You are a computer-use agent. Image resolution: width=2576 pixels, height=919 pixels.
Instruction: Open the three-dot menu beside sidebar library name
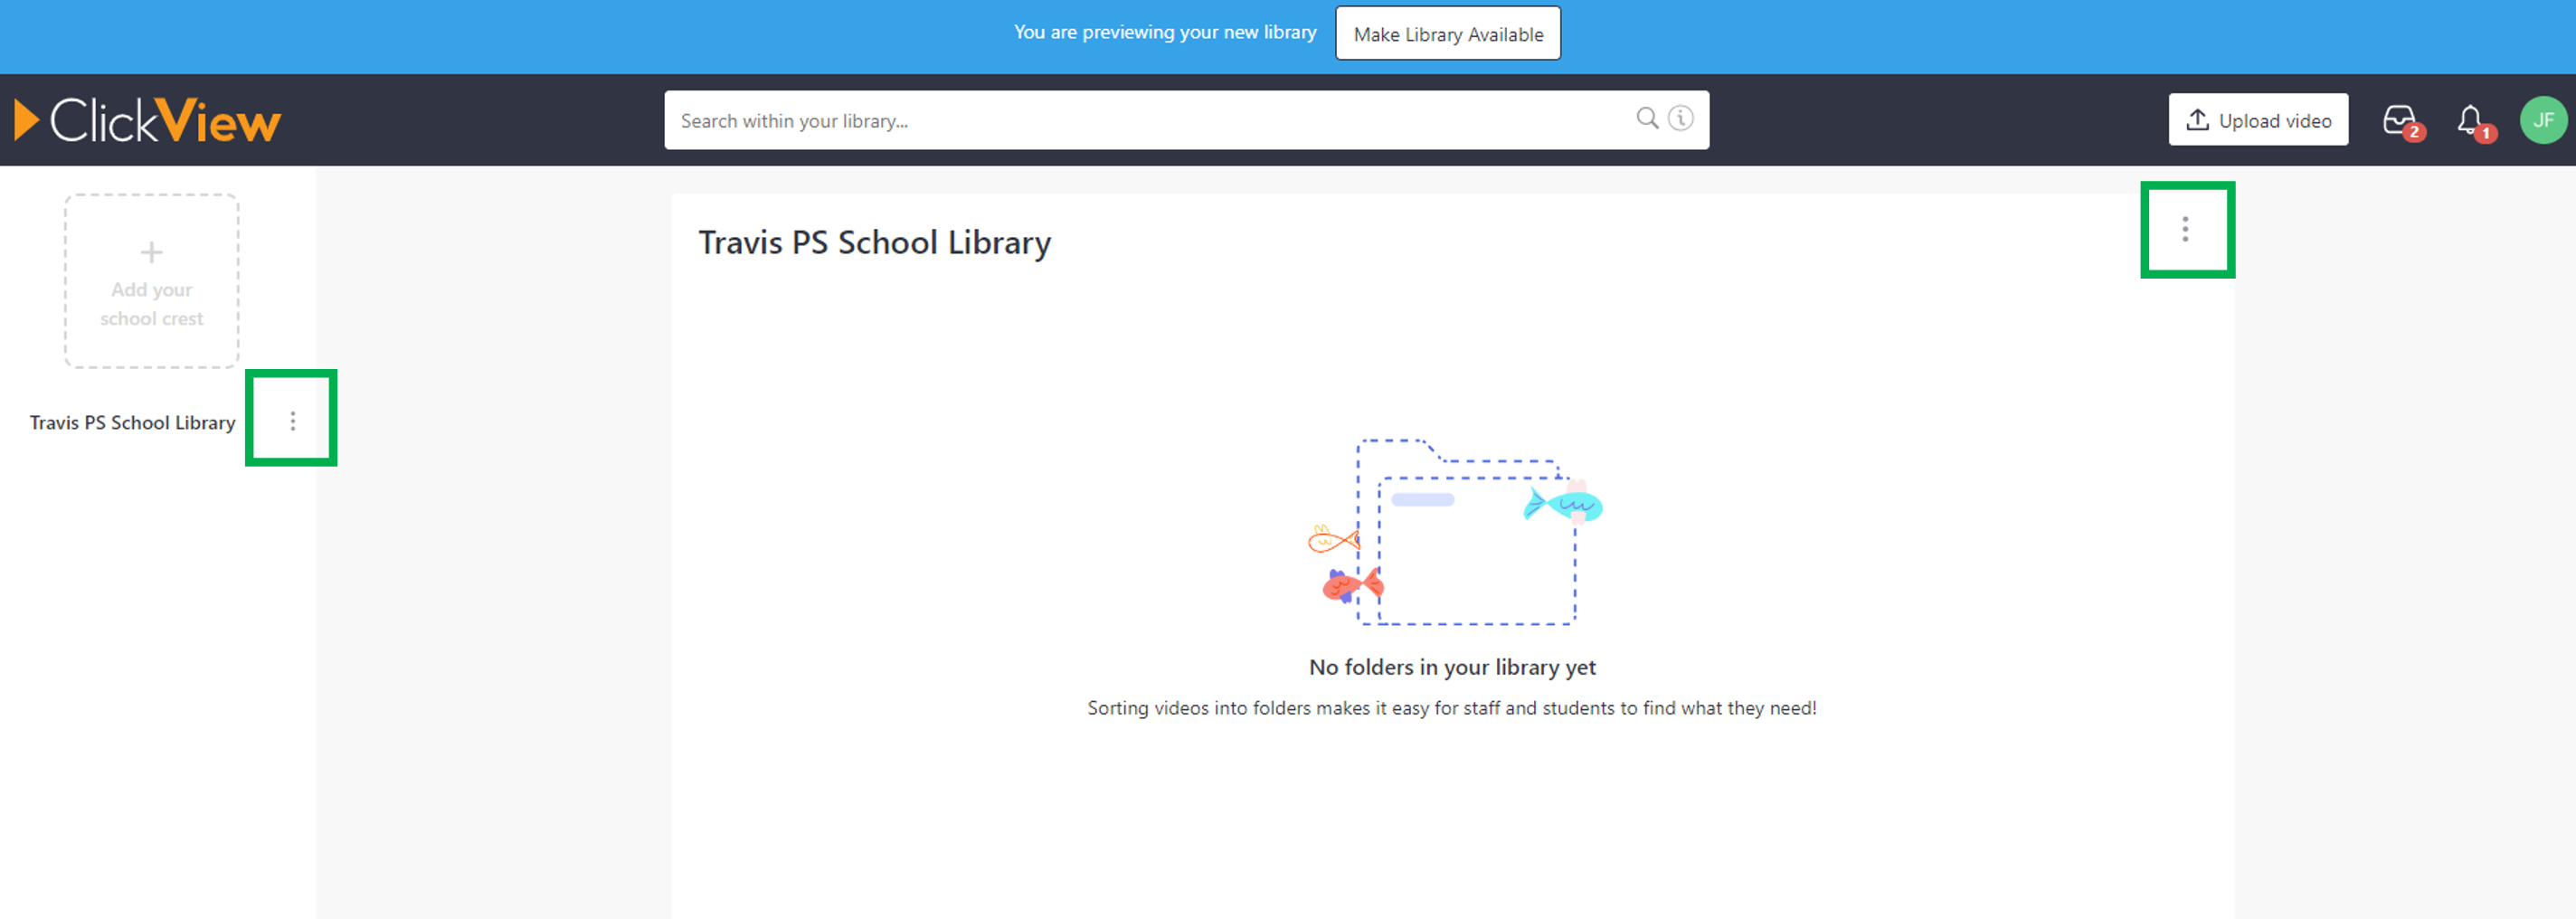(292, 421)
